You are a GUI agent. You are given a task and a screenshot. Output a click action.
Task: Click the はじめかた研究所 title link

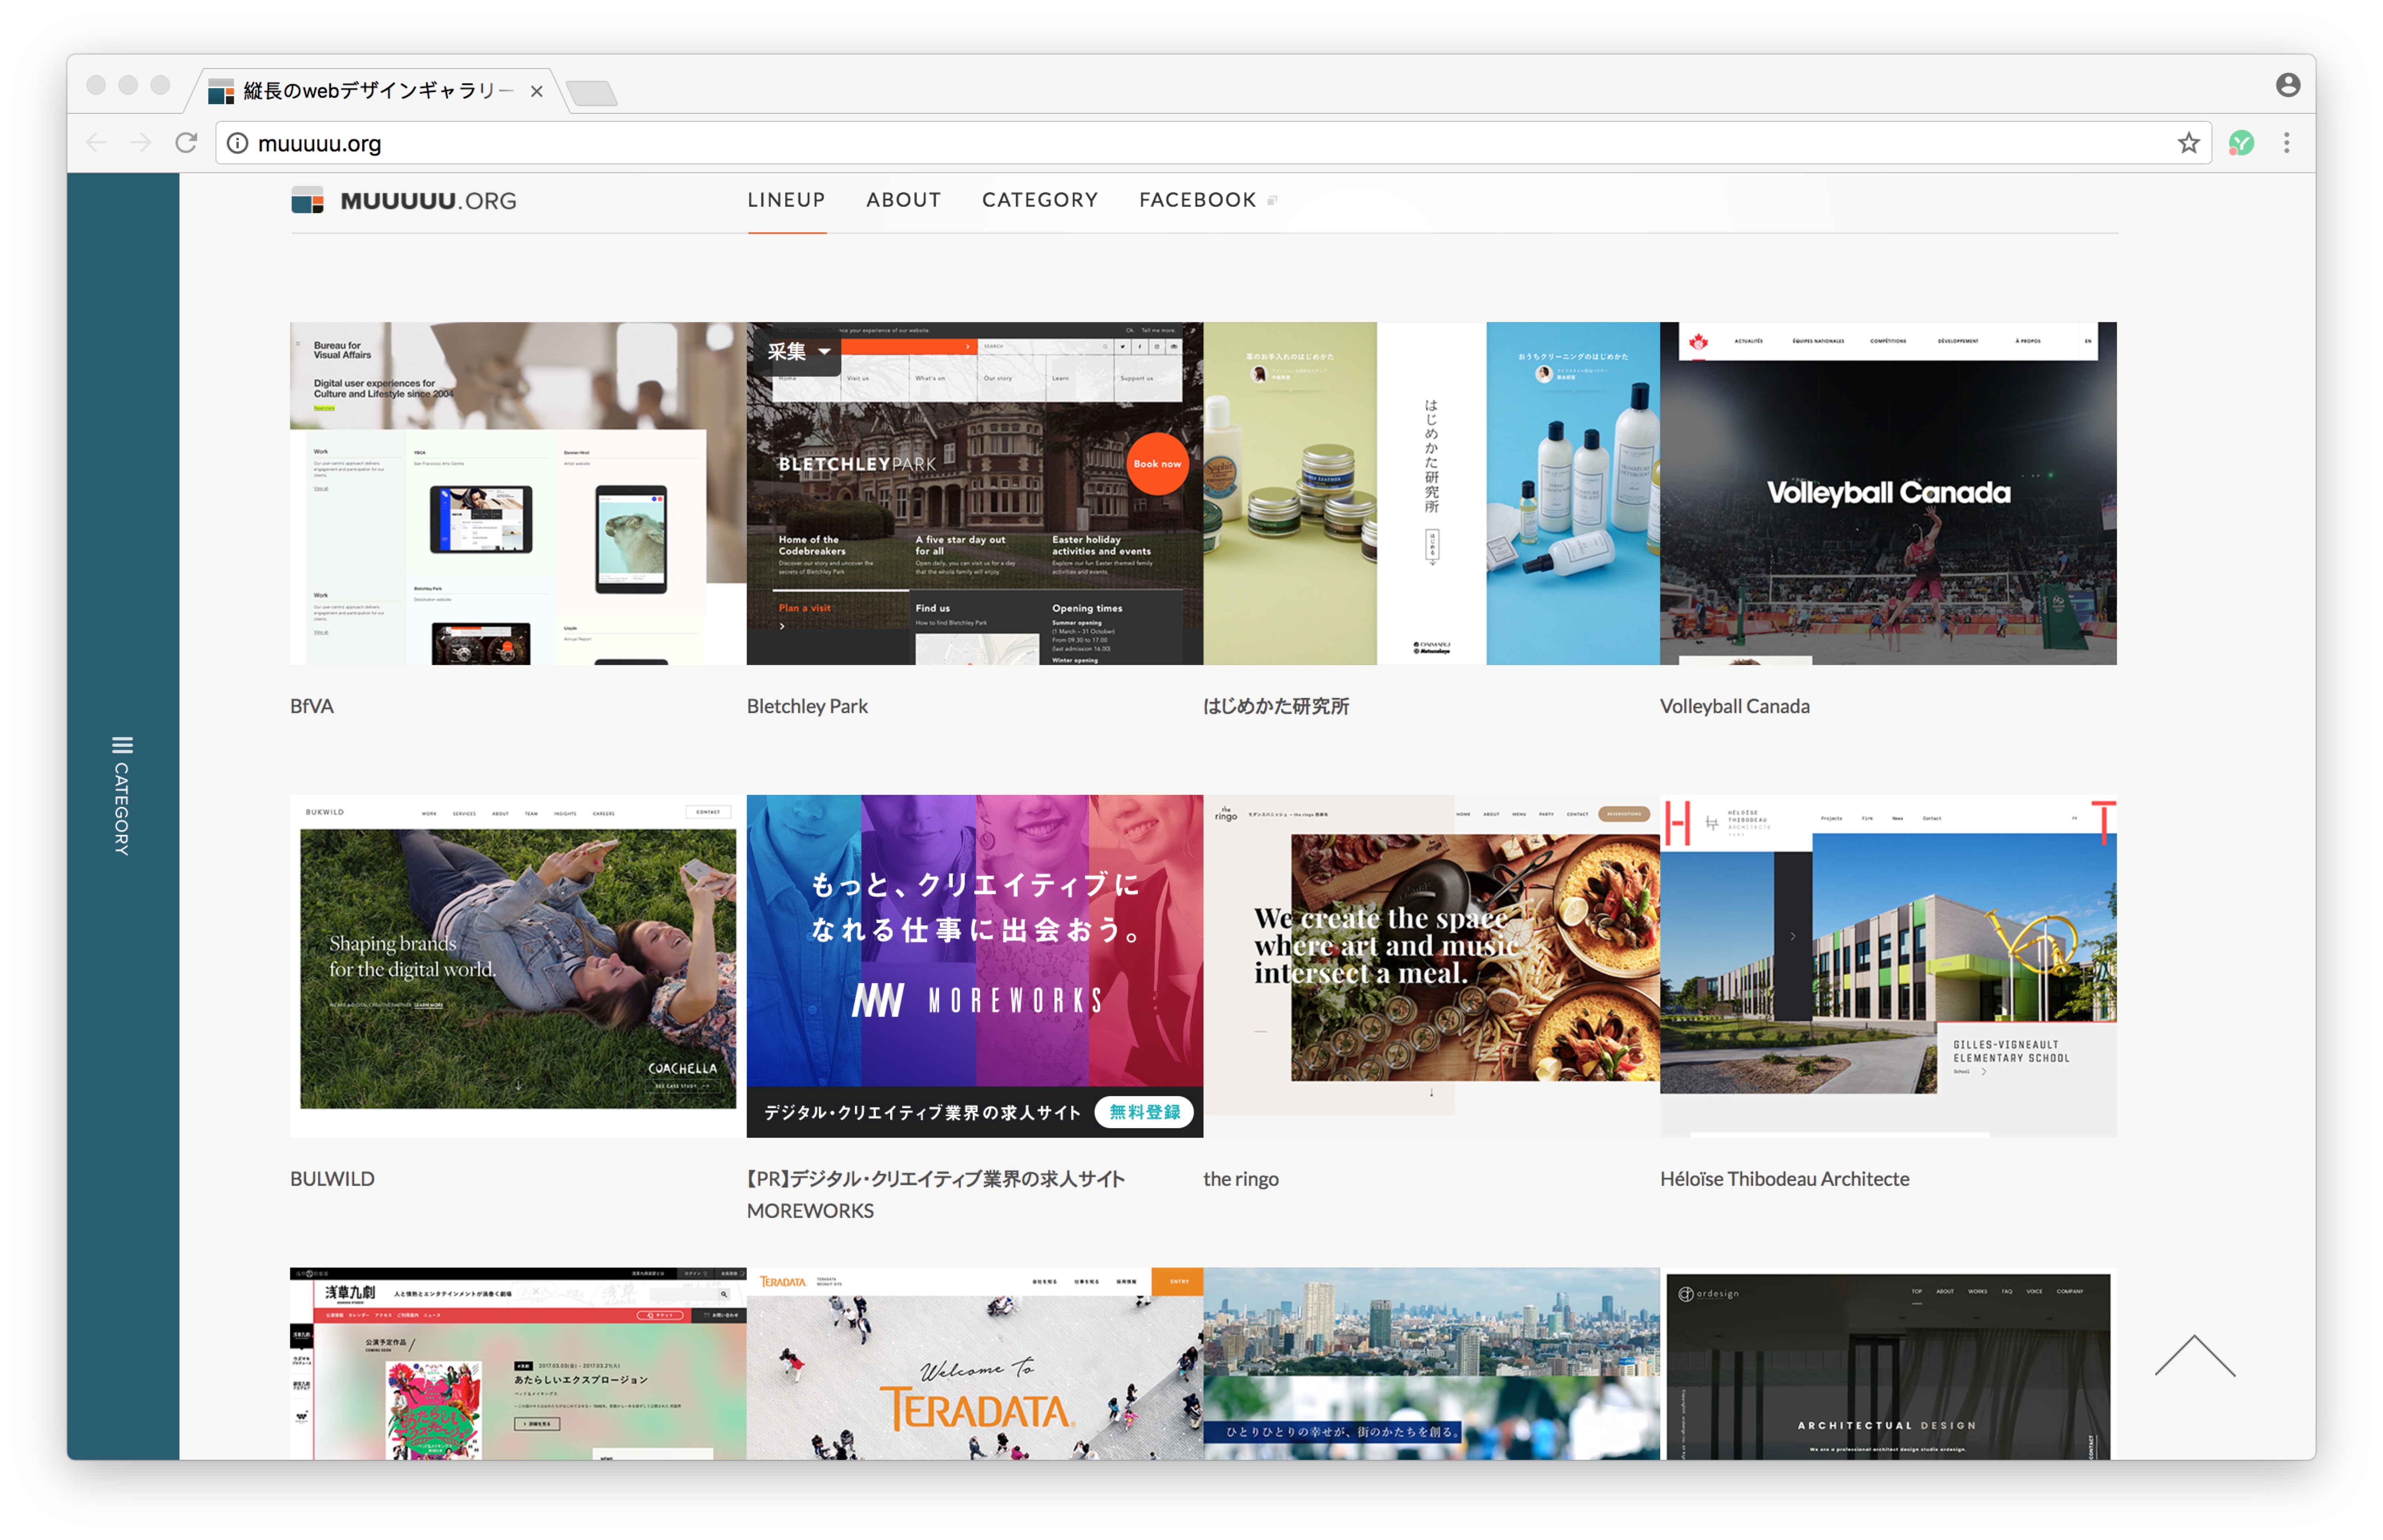point(1276,706)
